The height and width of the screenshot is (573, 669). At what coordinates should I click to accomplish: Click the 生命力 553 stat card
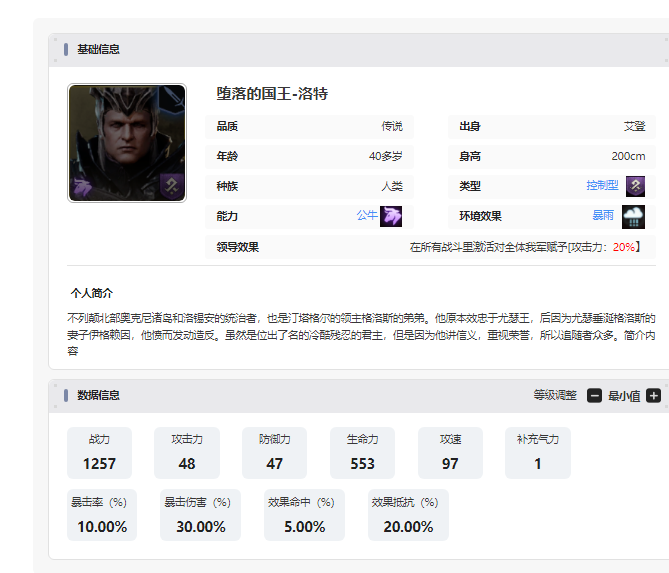pyautogui.click(x=362, y=453)
